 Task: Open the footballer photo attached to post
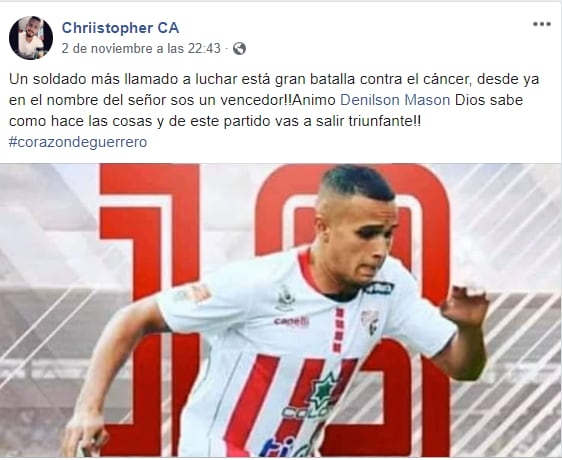point(281,310)
